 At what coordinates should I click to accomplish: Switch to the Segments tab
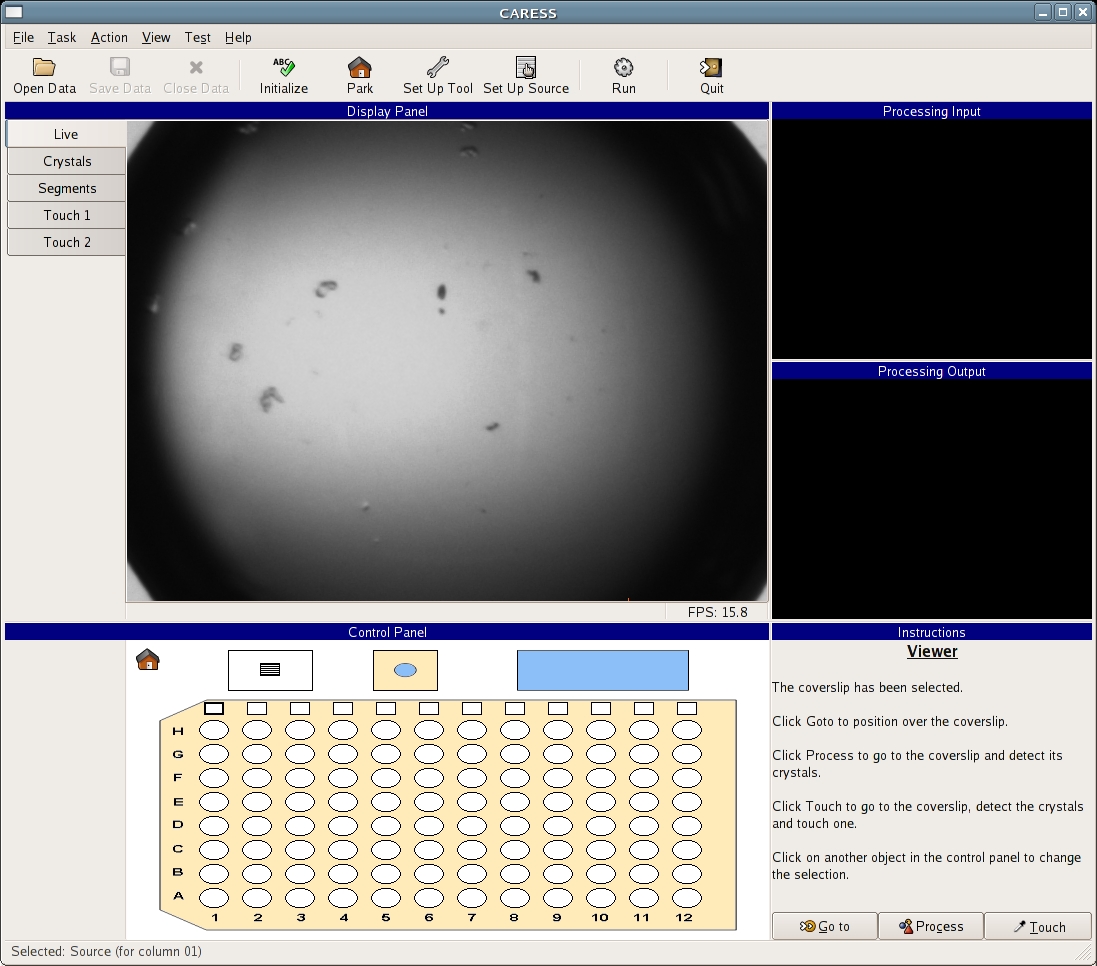[x=67, y=188]
